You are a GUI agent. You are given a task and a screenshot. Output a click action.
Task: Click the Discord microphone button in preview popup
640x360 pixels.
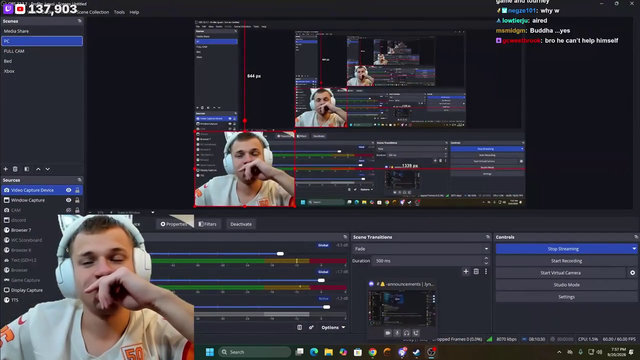pos(397,333)
